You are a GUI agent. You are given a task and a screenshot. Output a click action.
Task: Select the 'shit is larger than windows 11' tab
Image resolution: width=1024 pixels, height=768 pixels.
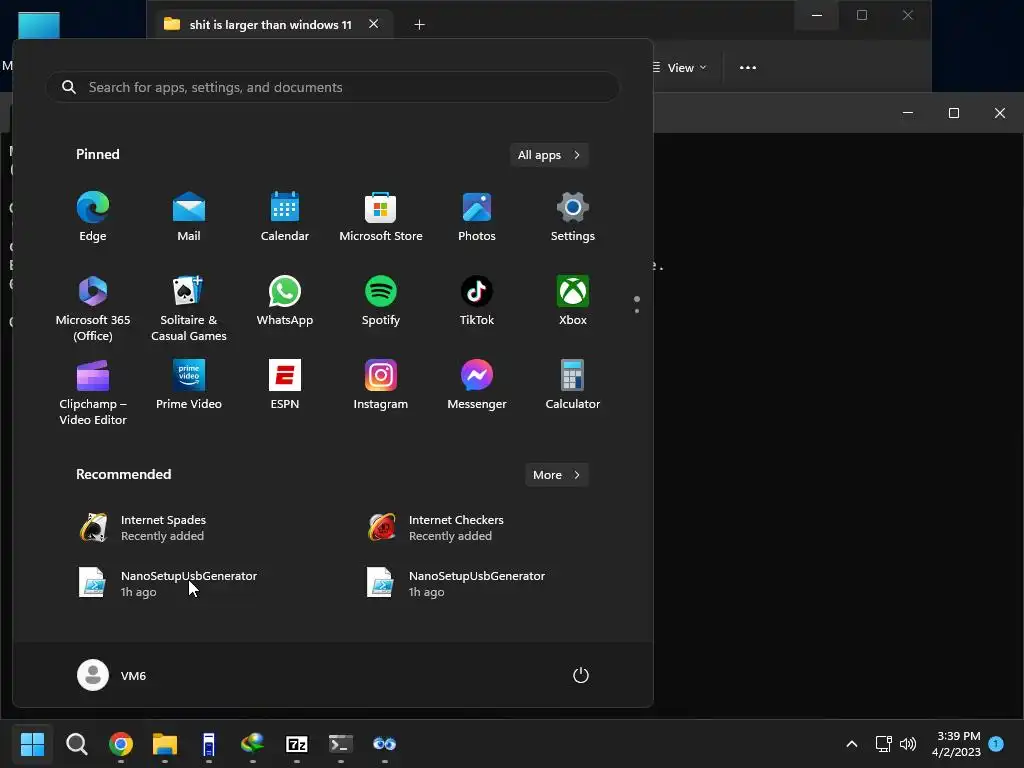point(270,24)
